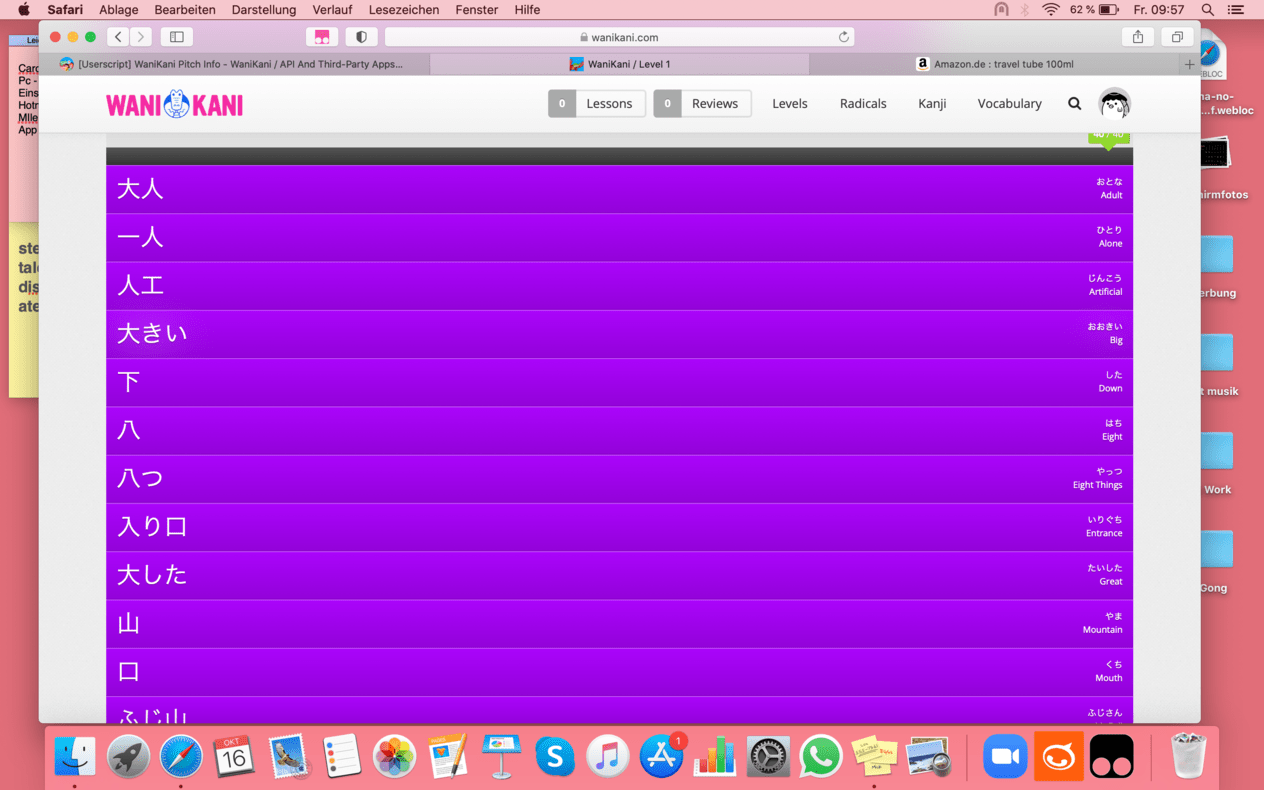1264x790 pixels.
Task: Open Keynote from the Dock
Action: click(x=501, y=757)
